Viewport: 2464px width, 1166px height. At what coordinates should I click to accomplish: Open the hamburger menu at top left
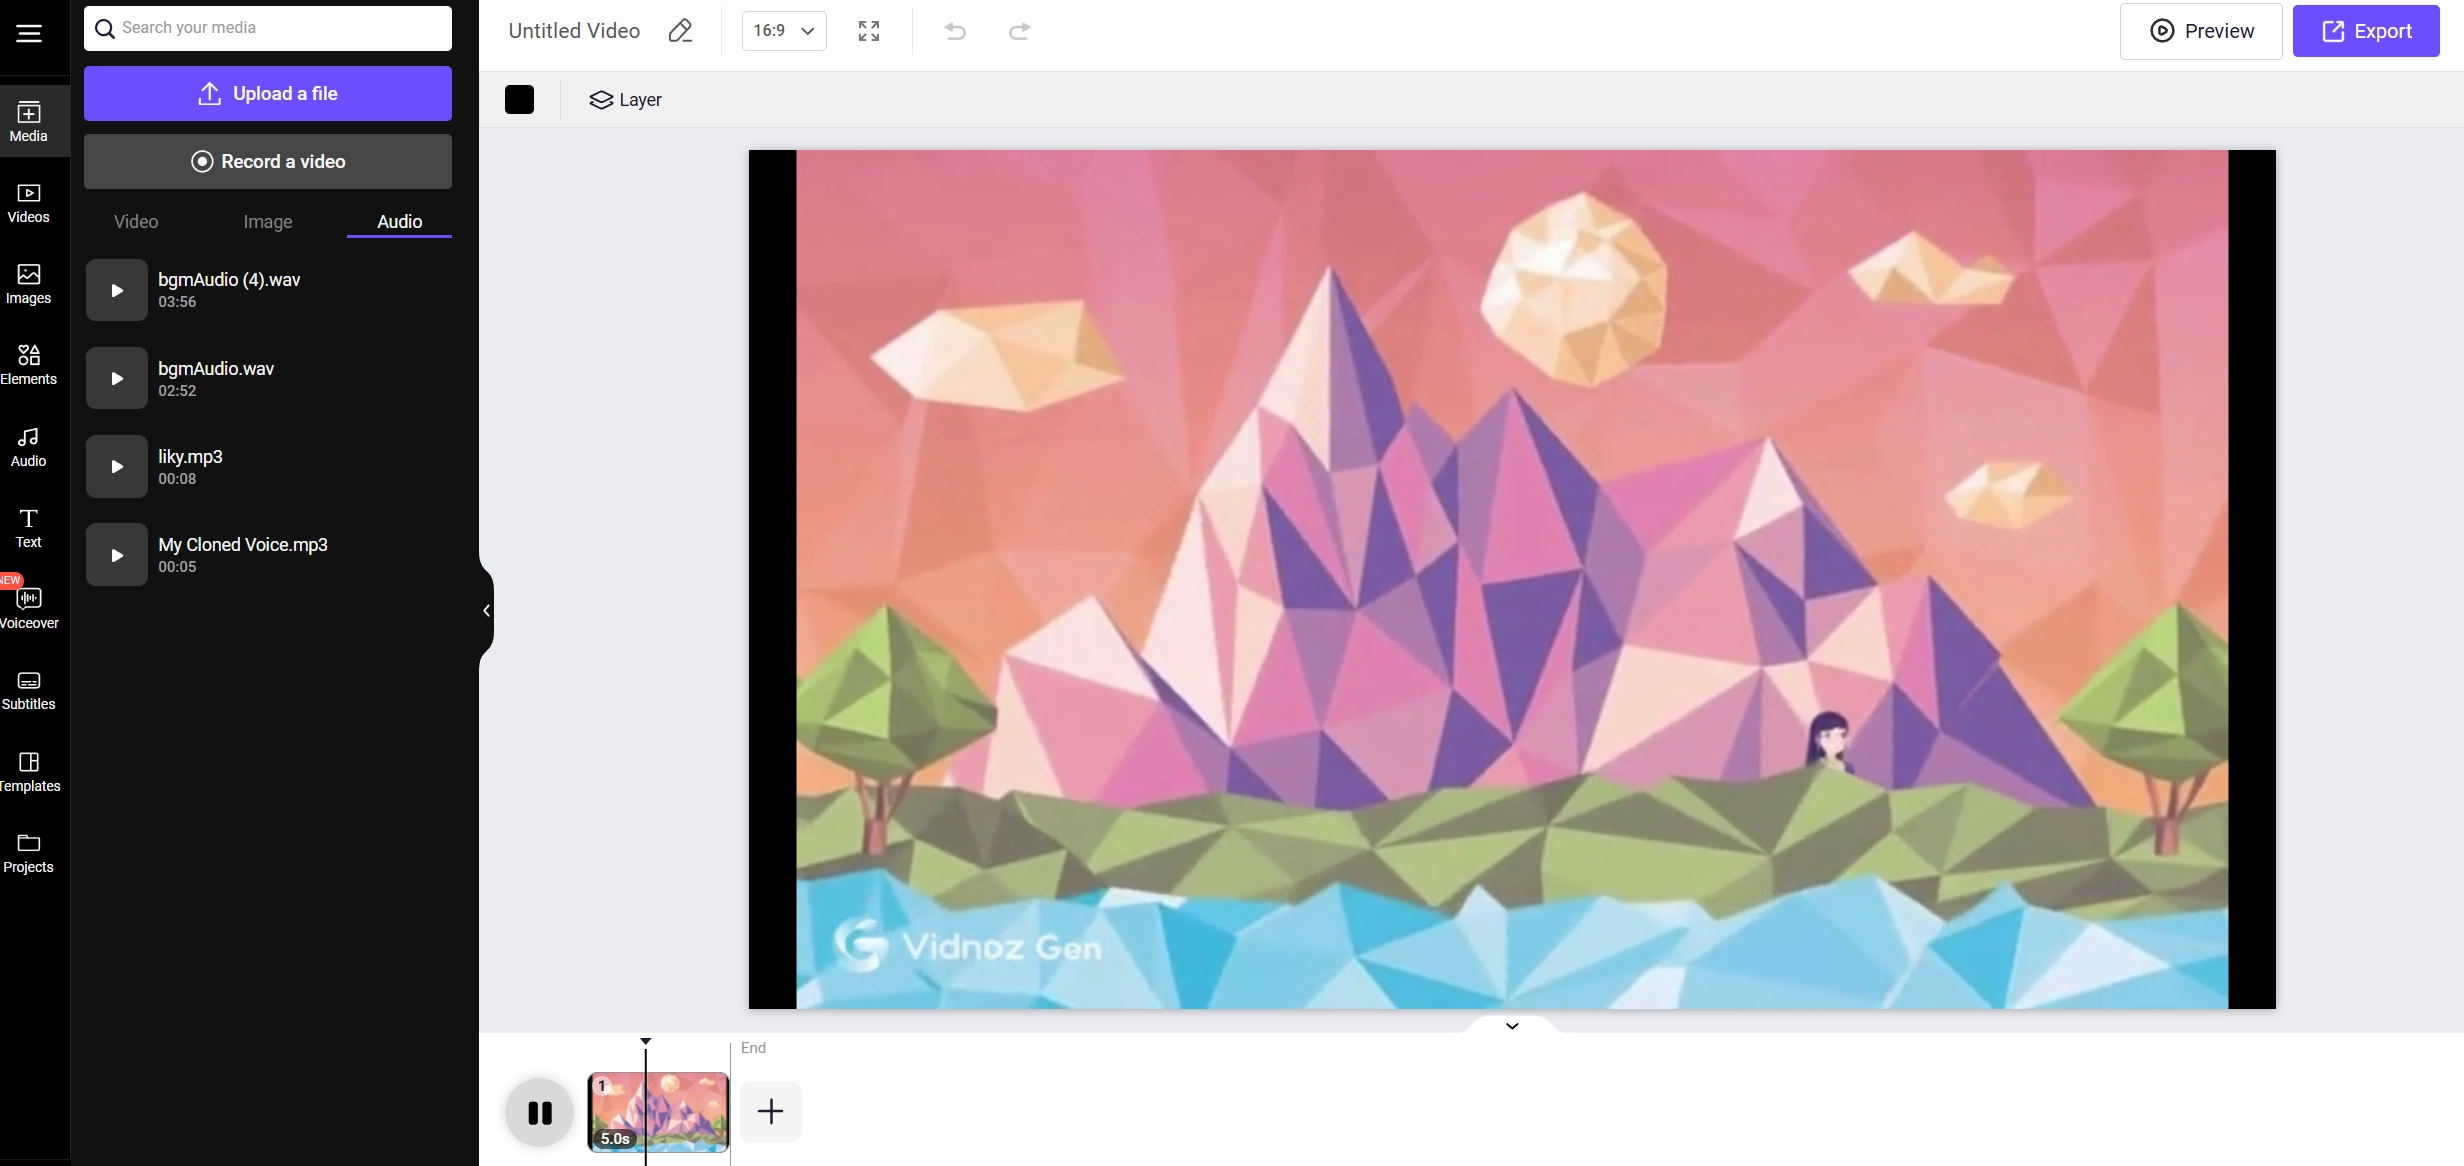pyautogui.click(x=29, y=32)
